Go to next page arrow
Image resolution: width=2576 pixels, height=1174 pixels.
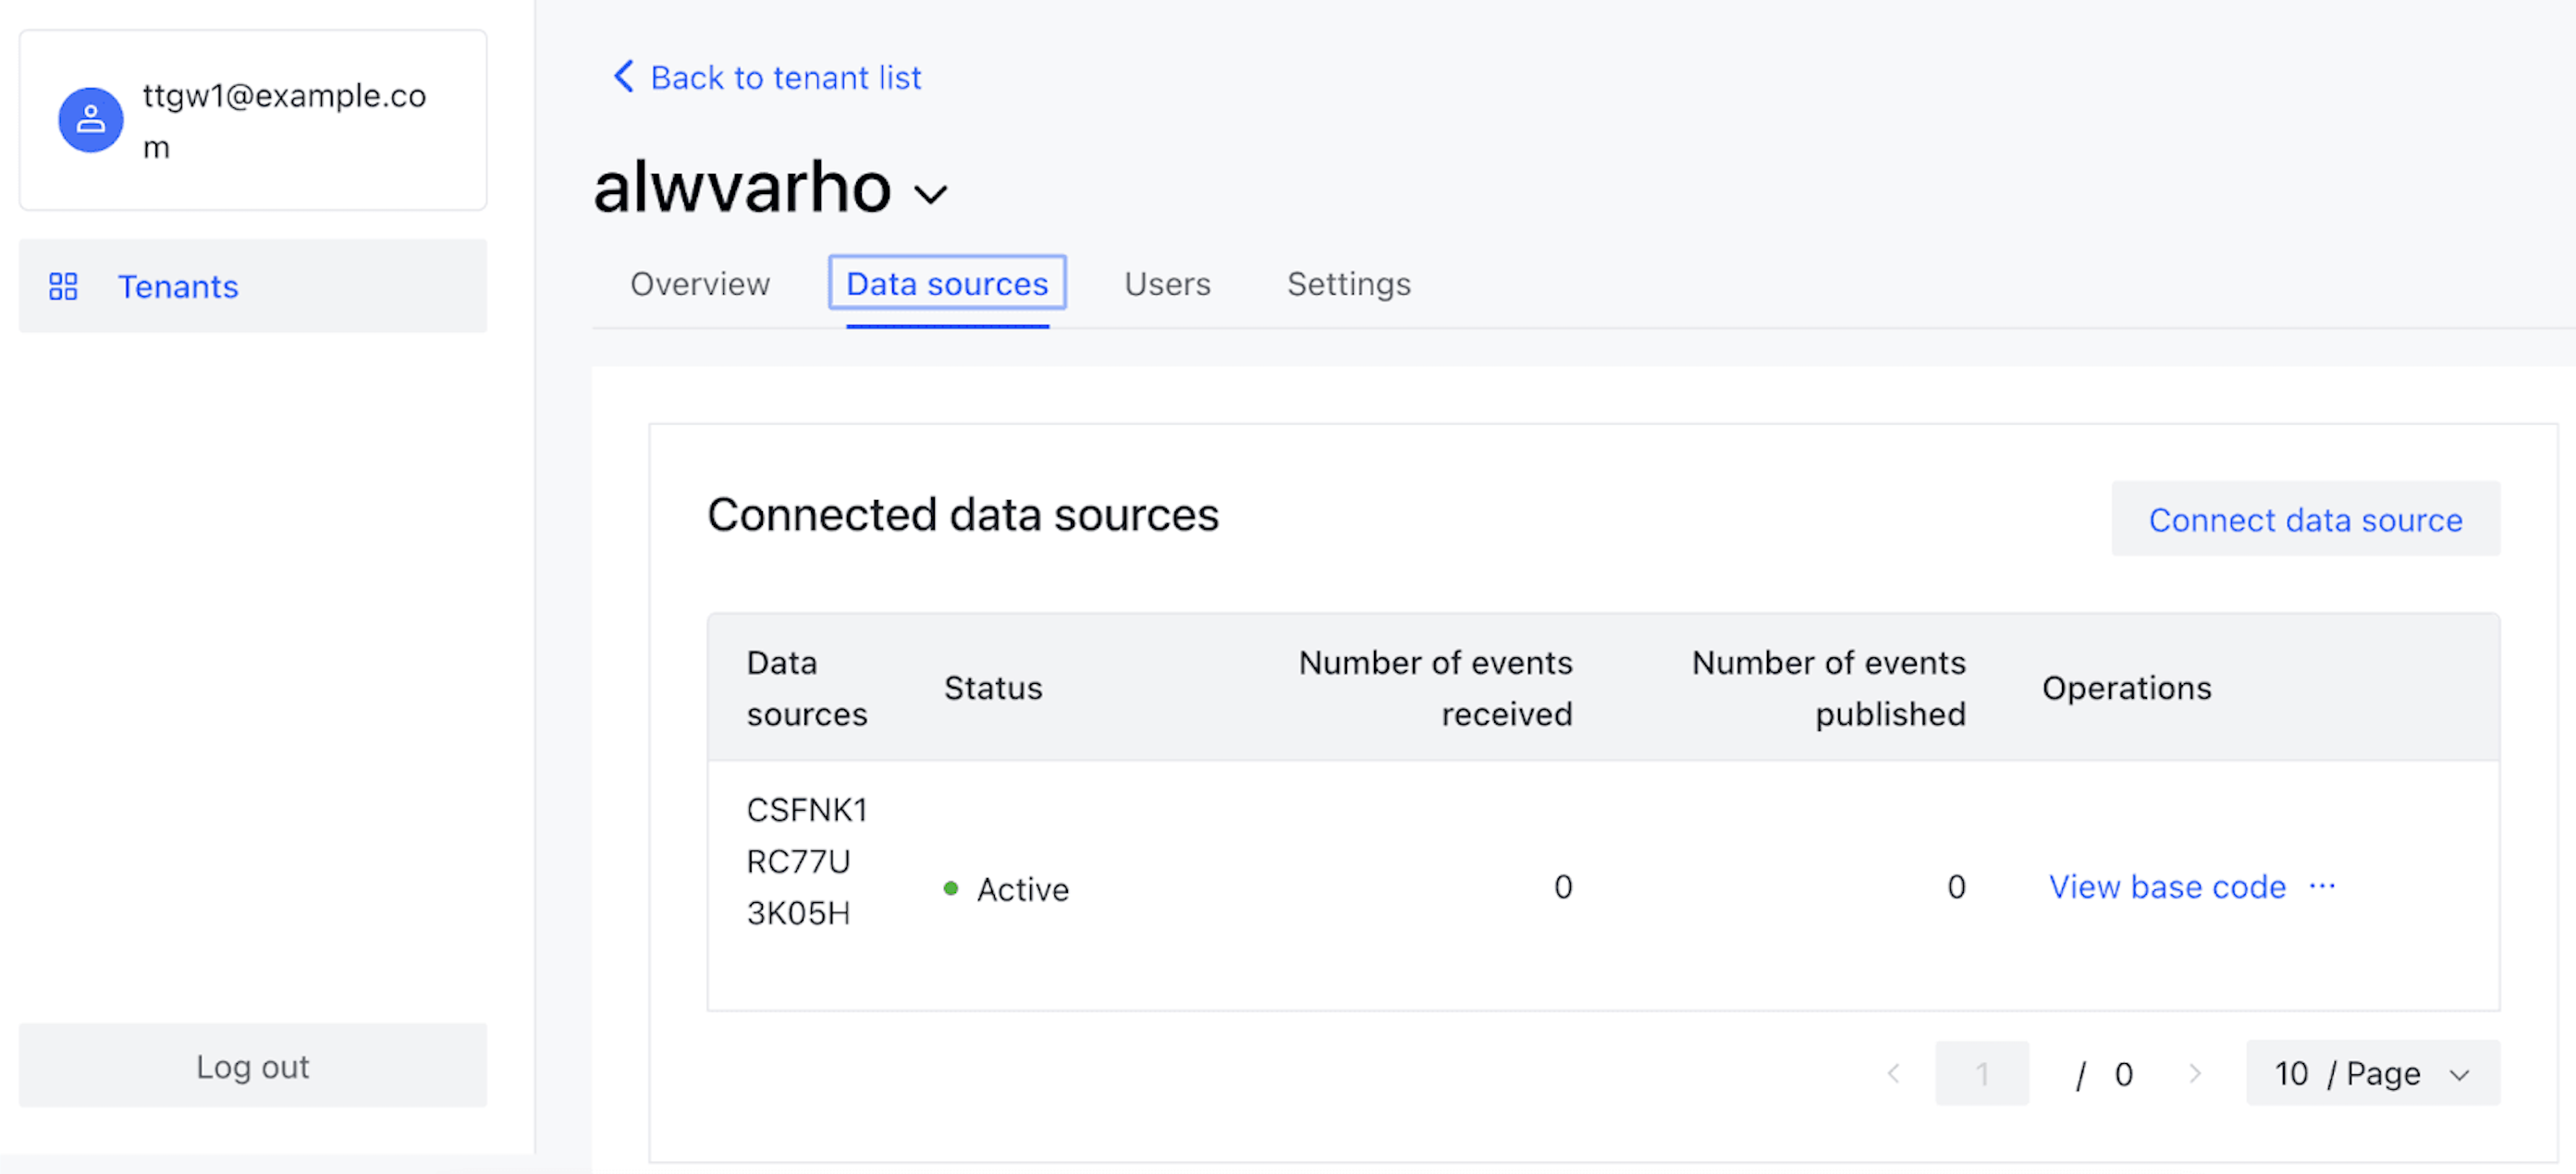pos(2194,1073)
